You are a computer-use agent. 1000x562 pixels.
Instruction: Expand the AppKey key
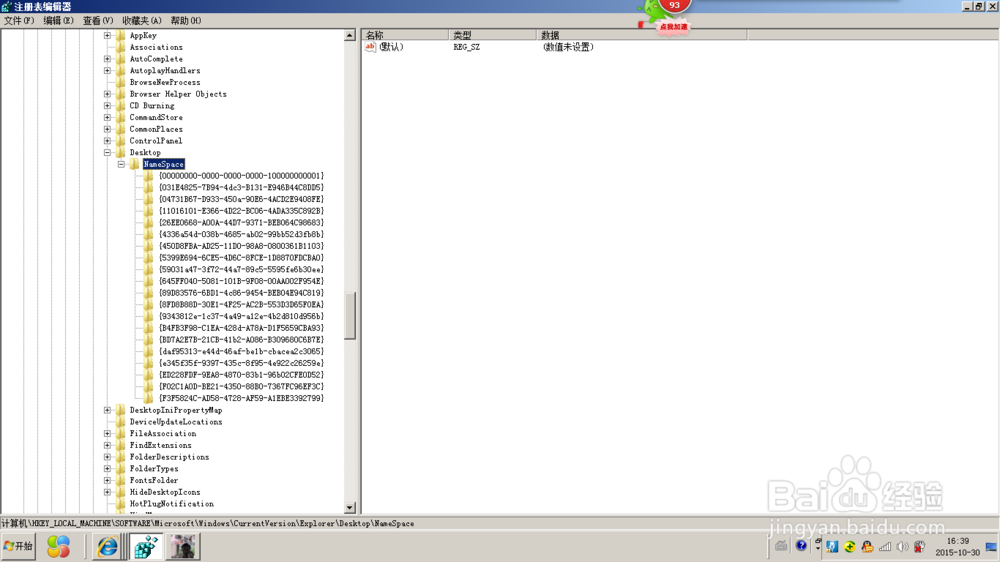[107, 36]
